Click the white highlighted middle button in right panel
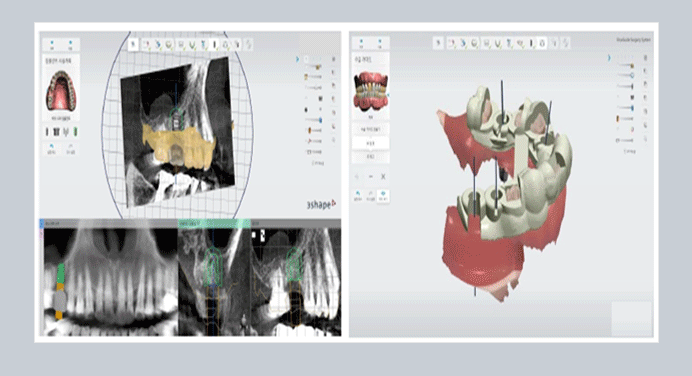 (x=371, y=143)
